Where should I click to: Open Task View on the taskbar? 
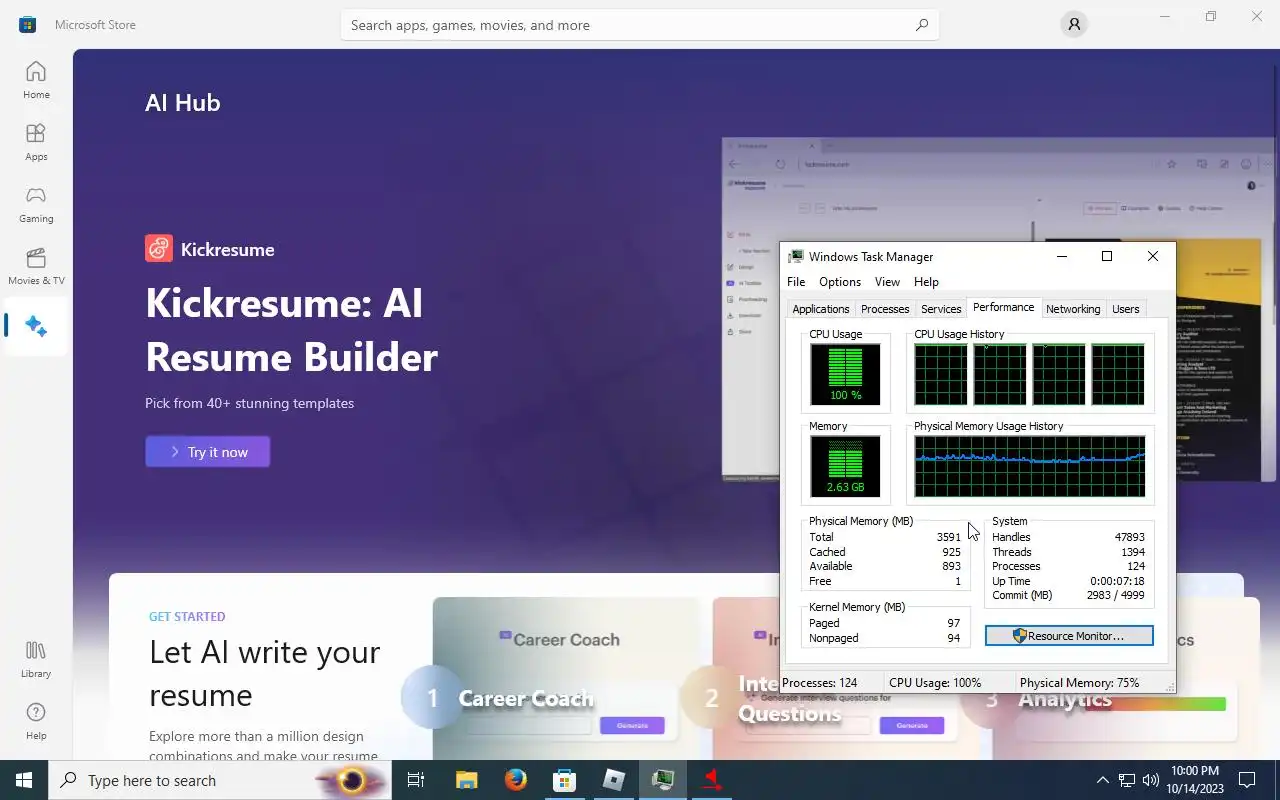pyautogui.click(x=416, y=780)
